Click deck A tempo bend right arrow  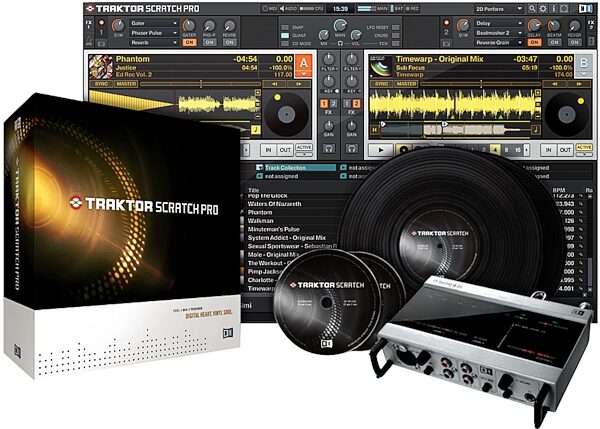tap(299, 84)
